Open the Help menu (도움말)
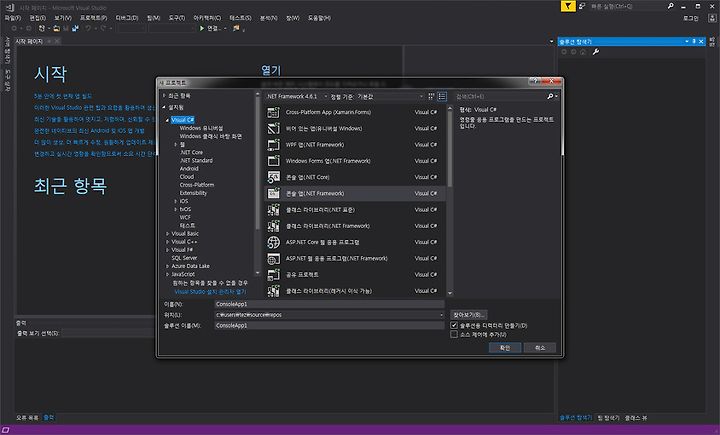 [x=319, y=18]
